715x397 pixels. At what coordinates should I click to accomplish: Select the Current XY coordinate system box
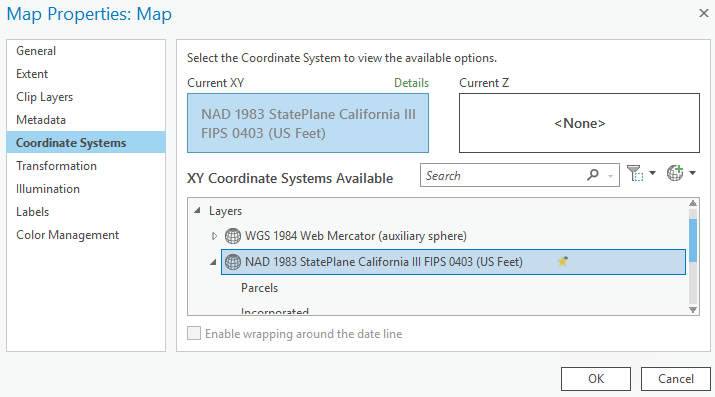point(308,123)
